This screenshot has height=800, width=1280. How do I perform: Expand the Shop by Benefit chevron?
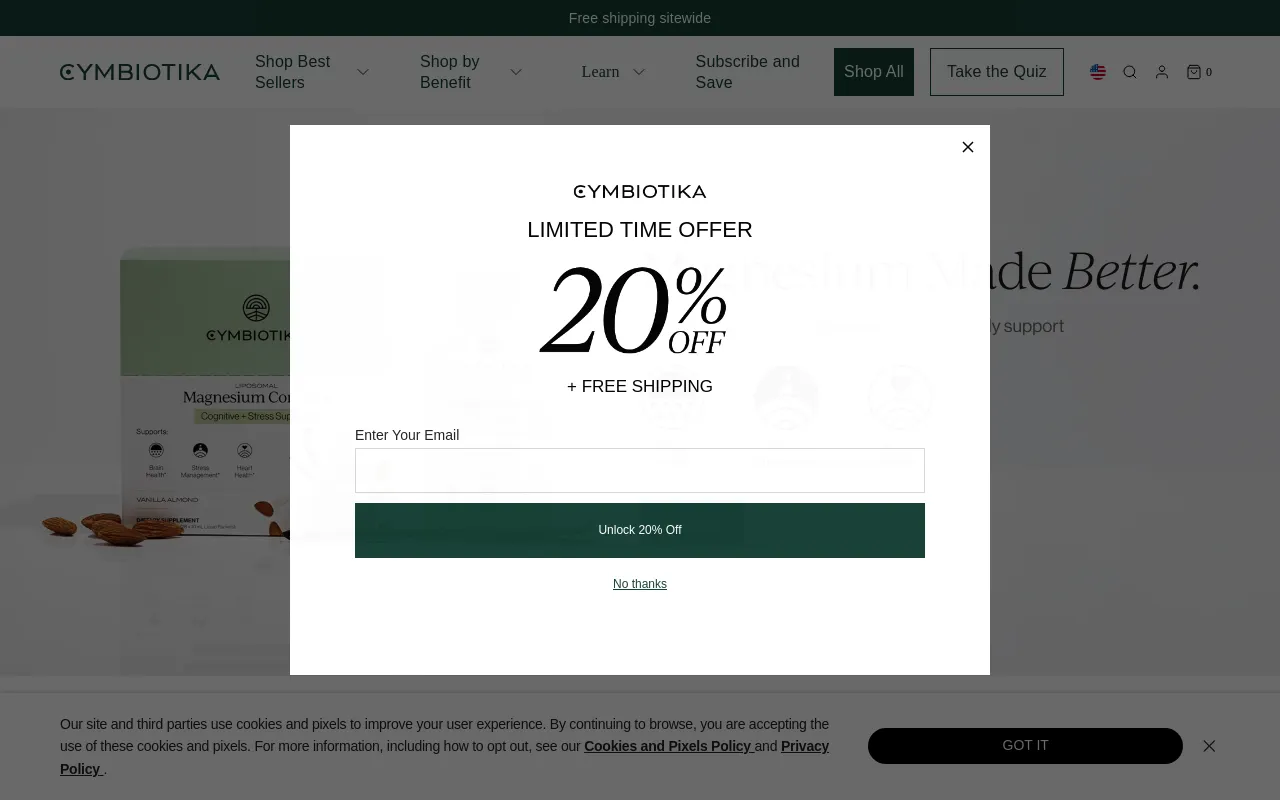[x=516, y=72]
